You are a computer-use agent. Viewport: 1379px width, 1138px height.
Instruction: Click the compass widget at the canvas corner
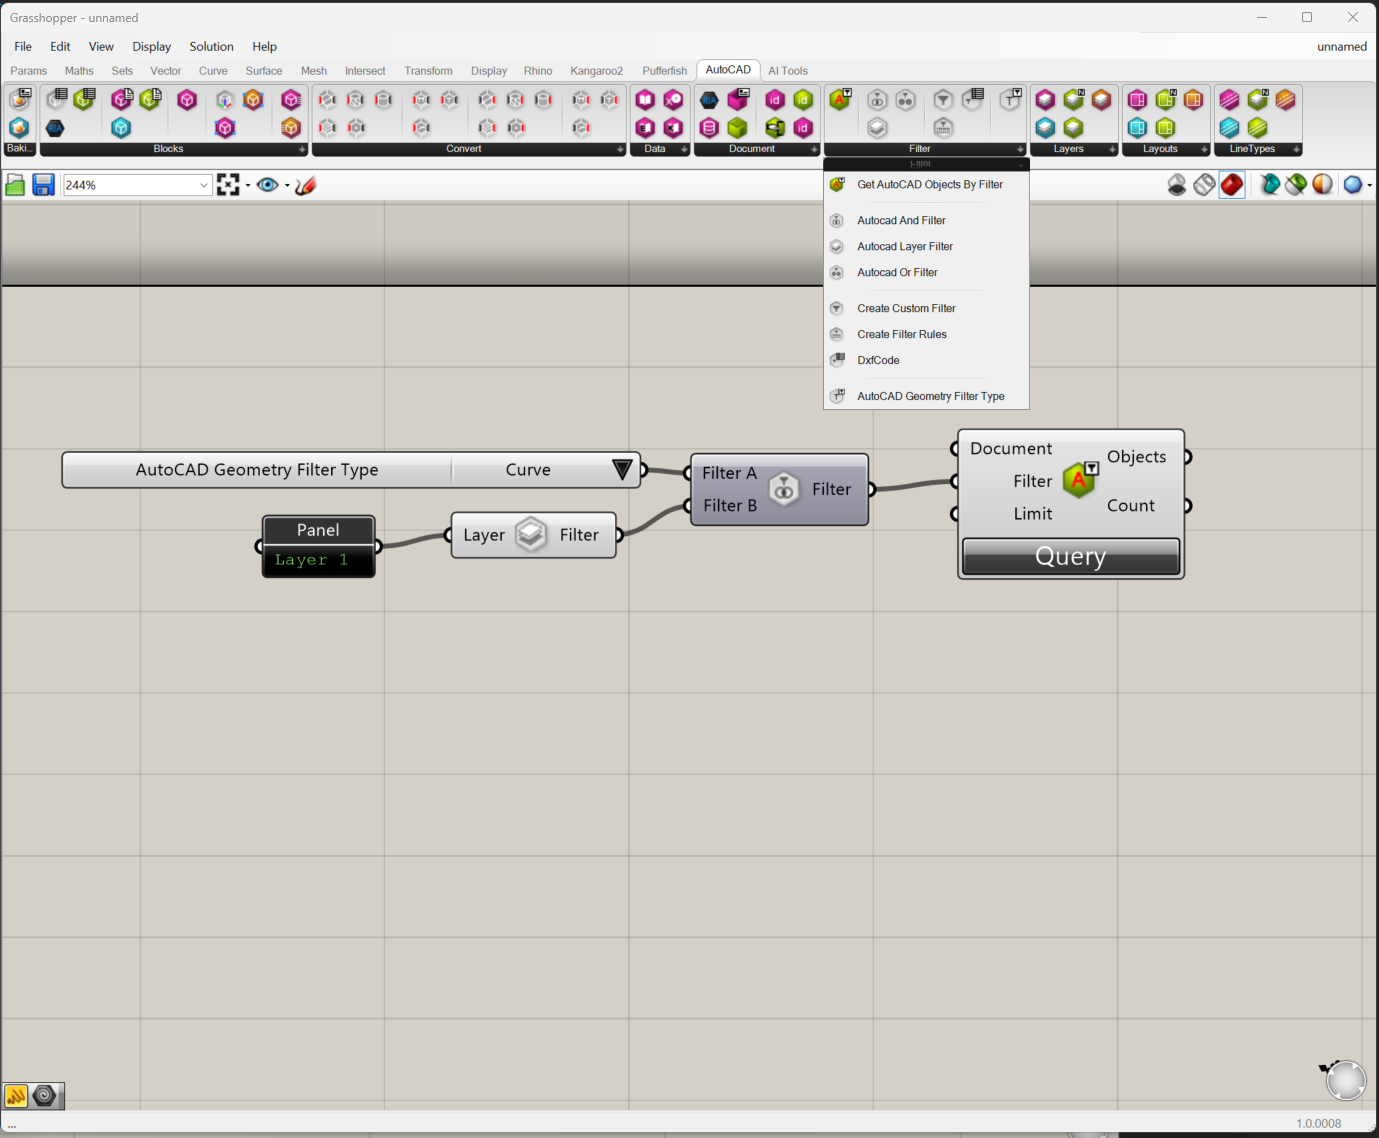pyautogui.click(x=1345, y=1080)
